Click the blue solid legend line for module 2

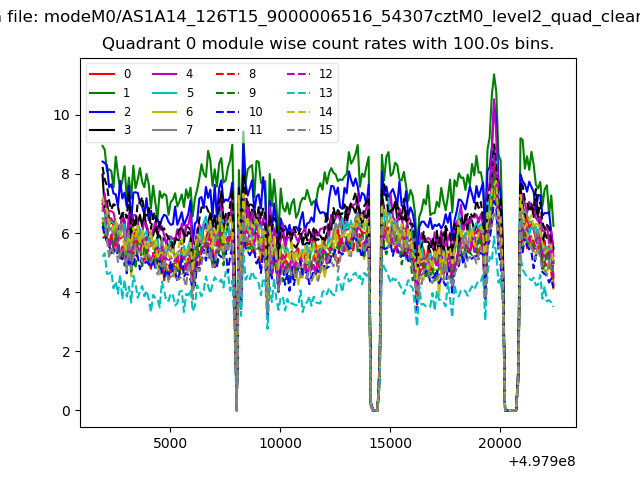click(102, 112)
